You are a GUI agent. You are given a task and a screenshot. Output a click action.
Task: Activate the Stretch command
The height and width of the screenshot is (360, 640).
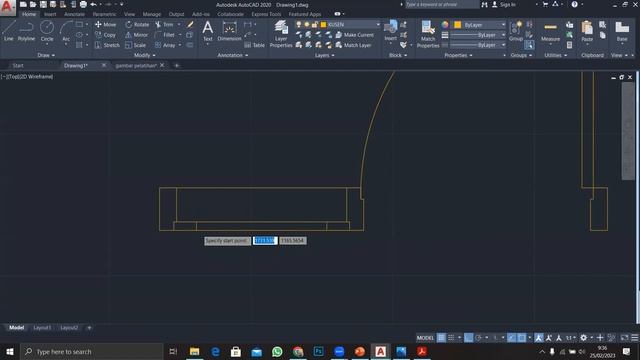107,45
